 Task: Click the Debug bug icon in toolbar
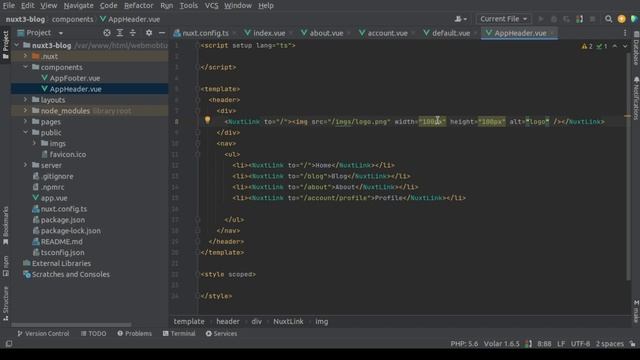point(553,19)
